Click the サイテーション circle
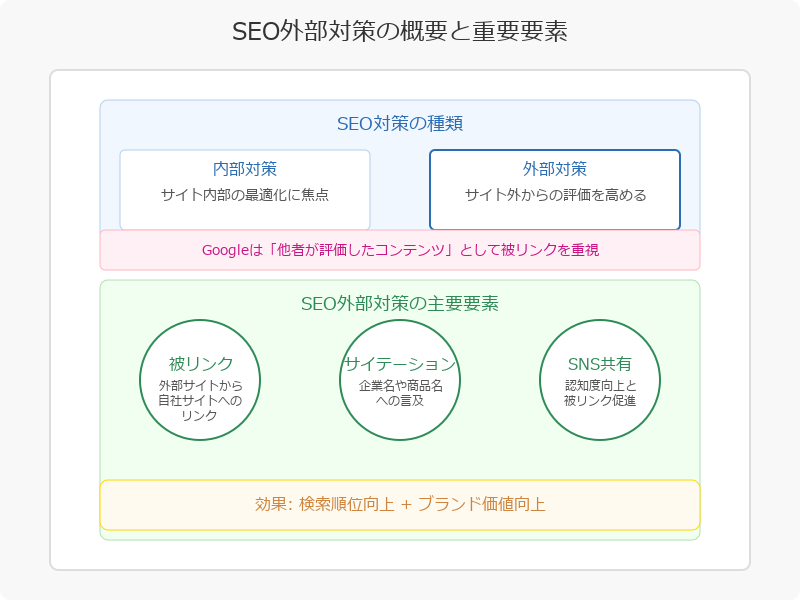Image resolution: width=800 pixels, height=600 pixels. coord(400,380)
